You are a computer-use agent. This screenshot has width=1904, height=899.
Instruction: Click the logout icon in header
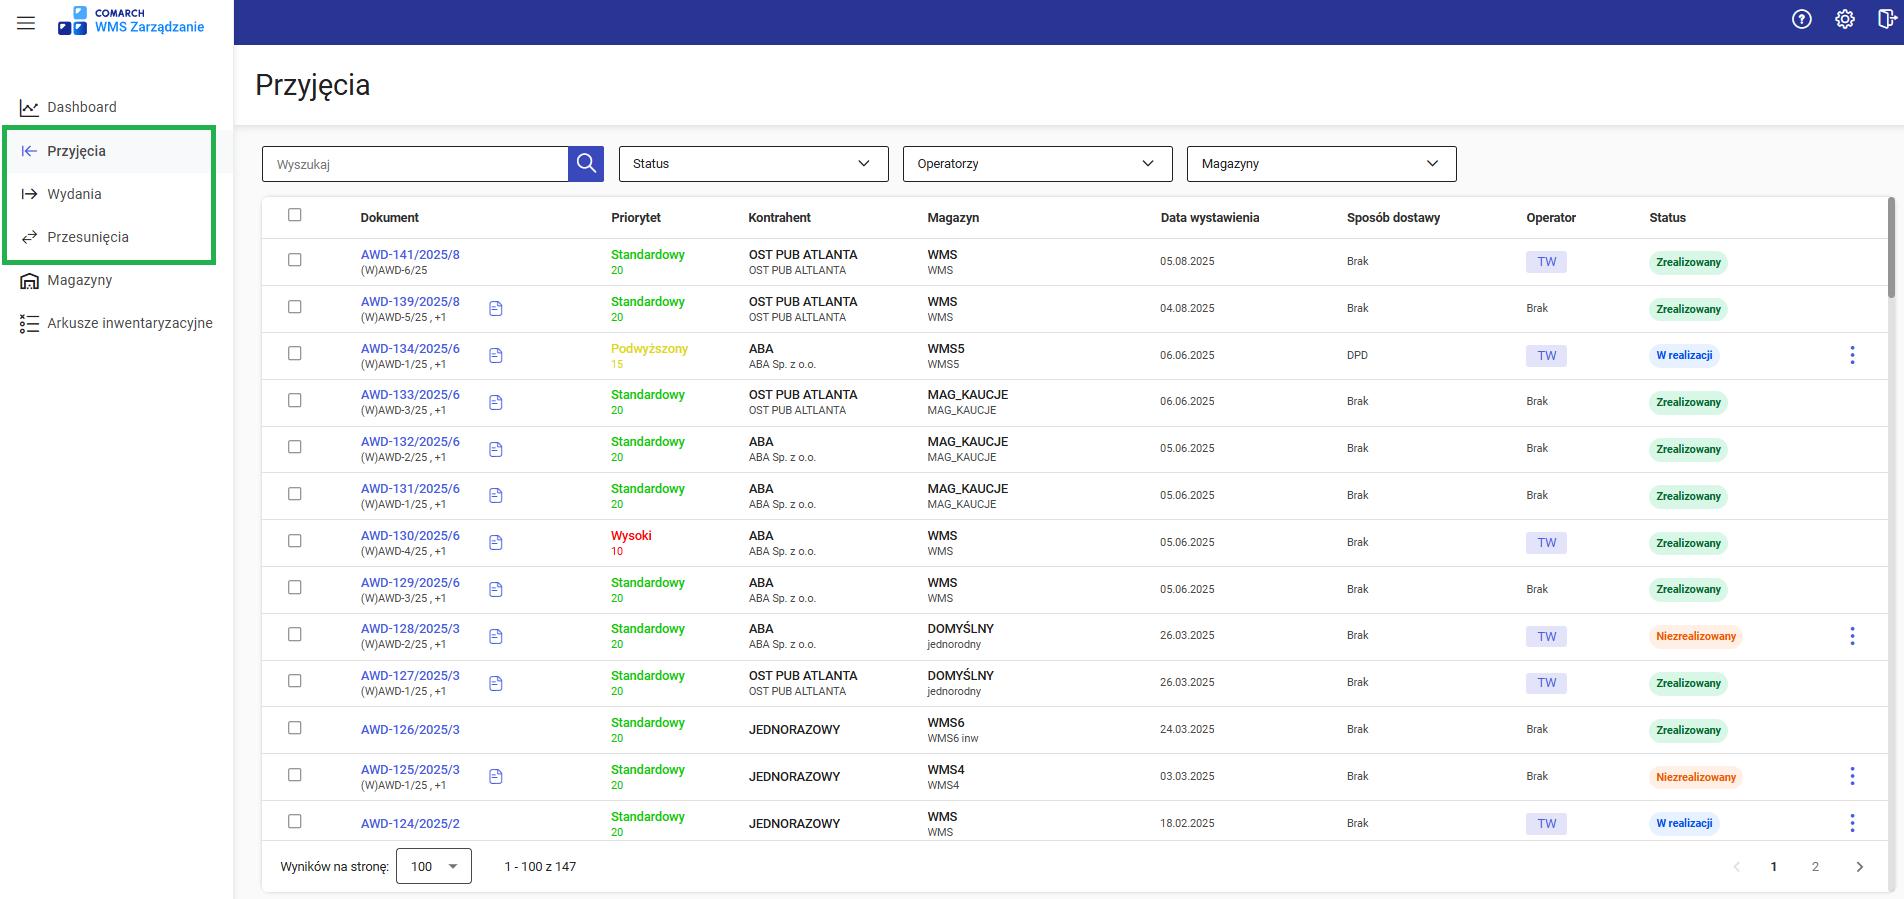[x=1886, y=20]
